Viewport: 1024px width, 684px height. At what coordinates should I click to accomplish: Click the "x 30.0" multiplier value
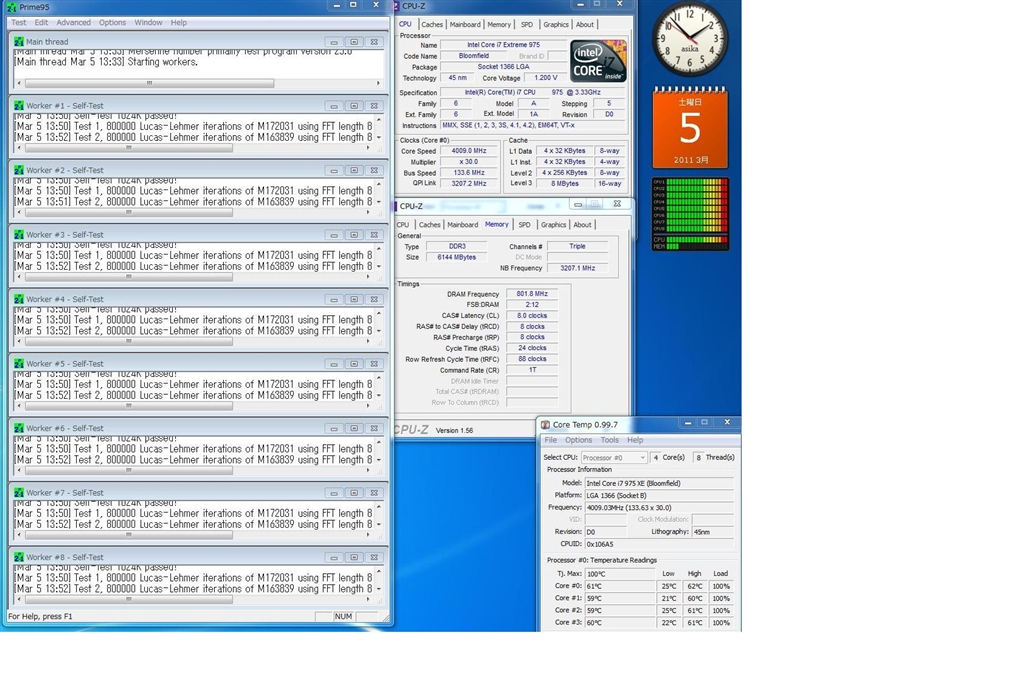[x=470, y=162]
